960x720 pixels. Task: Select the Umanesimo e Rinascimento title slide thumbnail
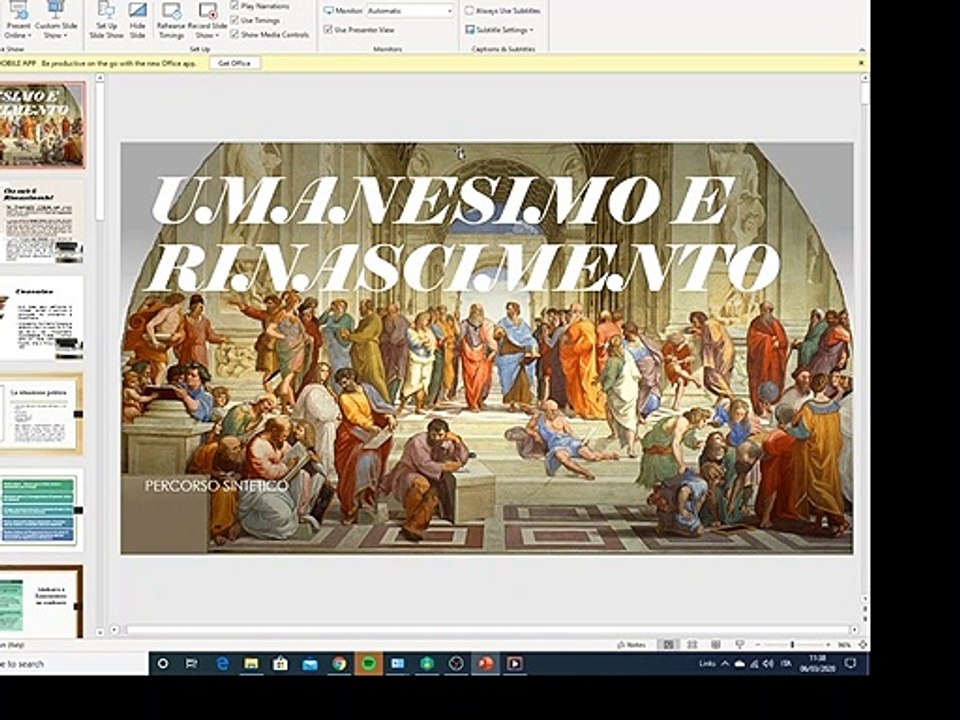[x=42, y=125]
